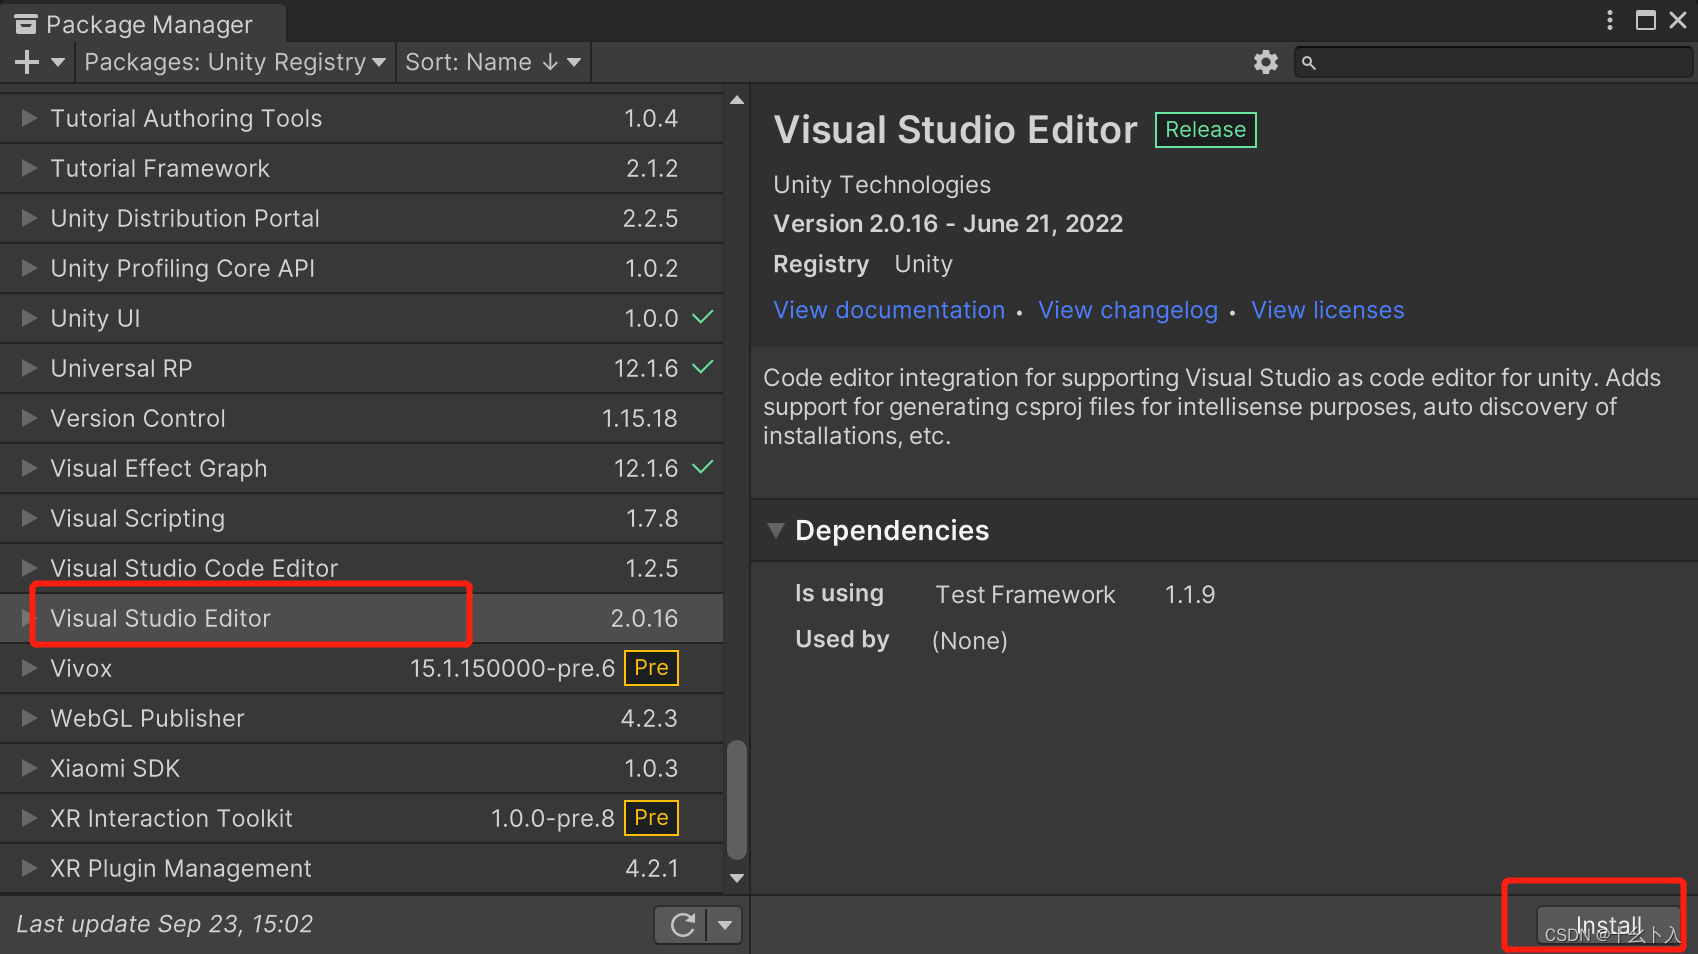This screenshot has height=954, width=1698.
Task: Open the View changelog link
Action: point(1128,310)
